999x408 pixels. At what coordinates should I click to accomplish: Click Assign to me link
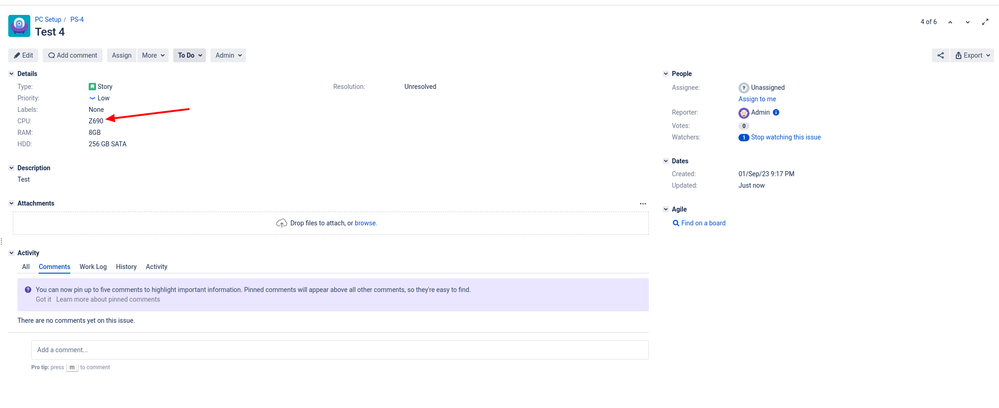click(x=758, y=99)
